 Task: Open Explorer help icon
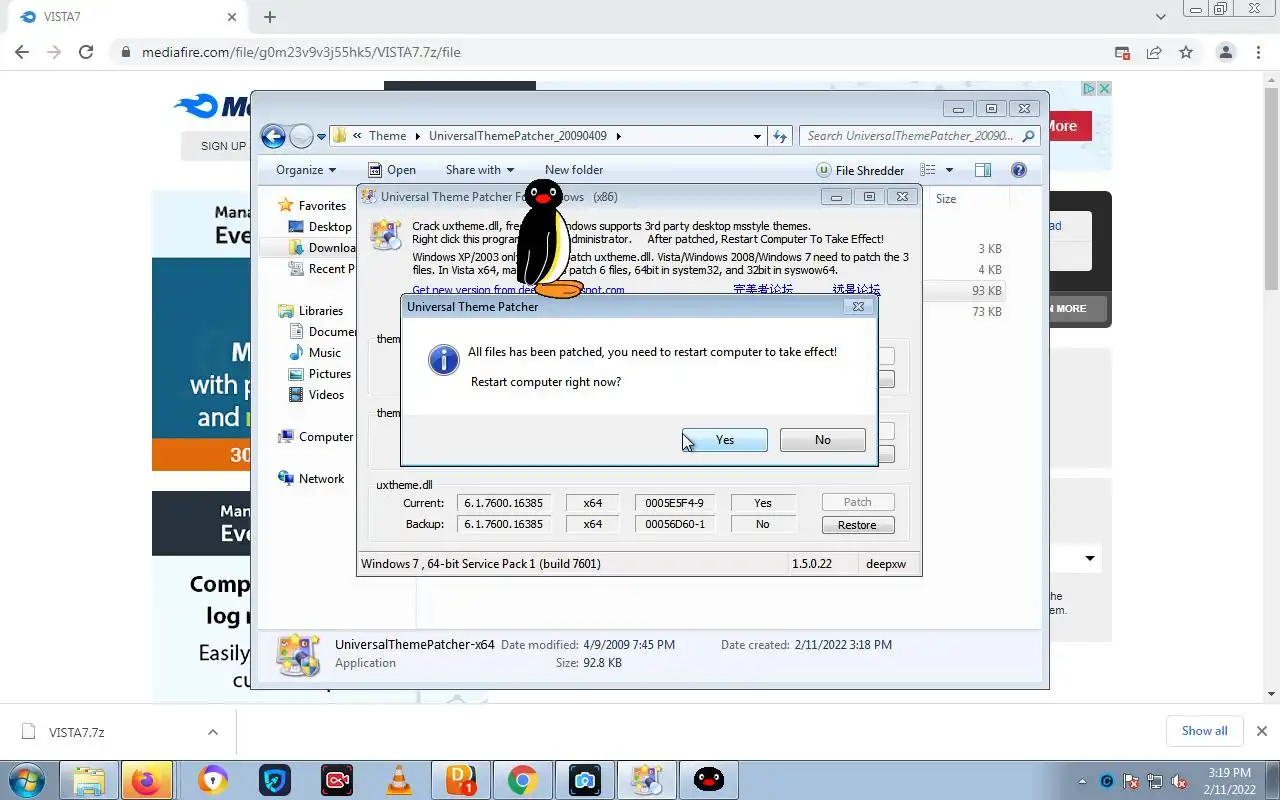click(x=1019, y=170)
